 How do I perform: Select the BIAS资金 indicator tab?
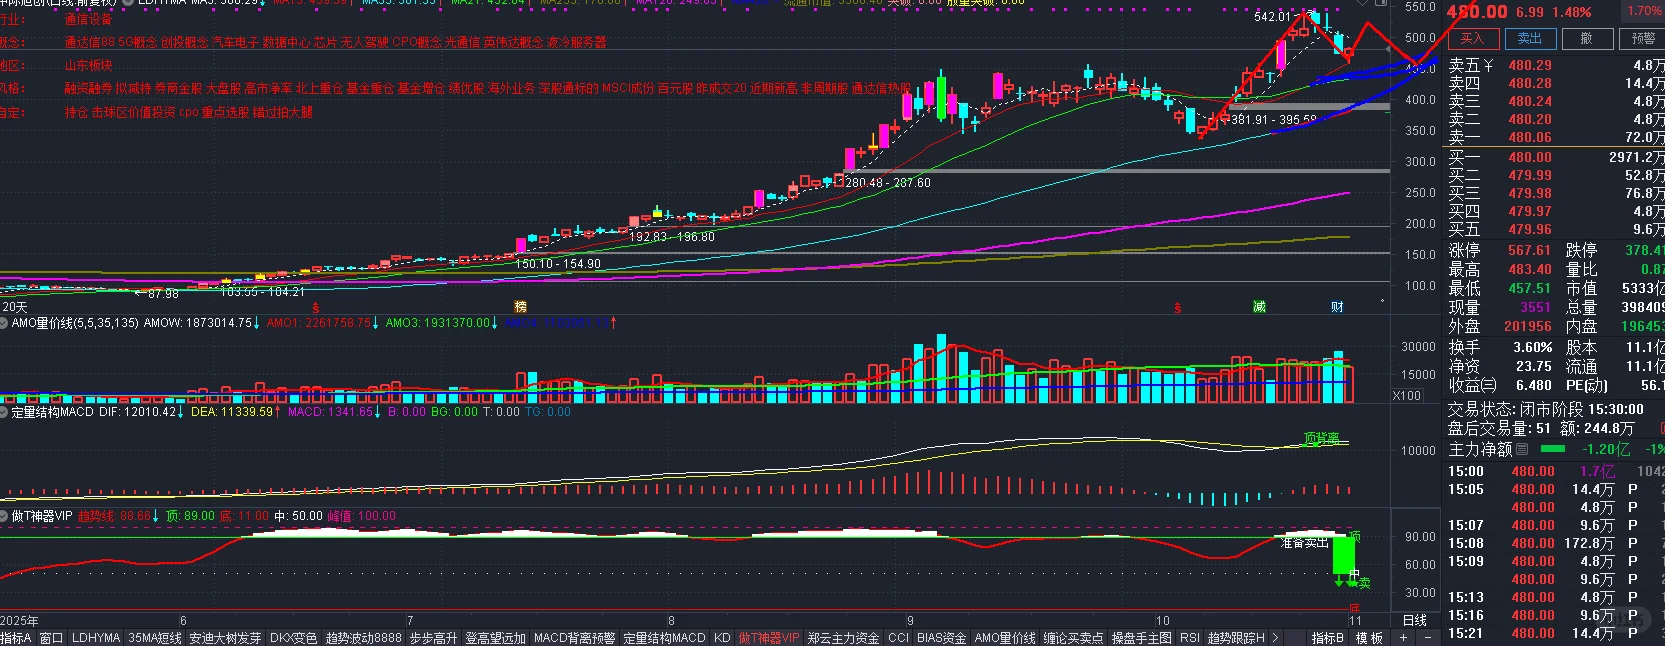click(941, 638)
